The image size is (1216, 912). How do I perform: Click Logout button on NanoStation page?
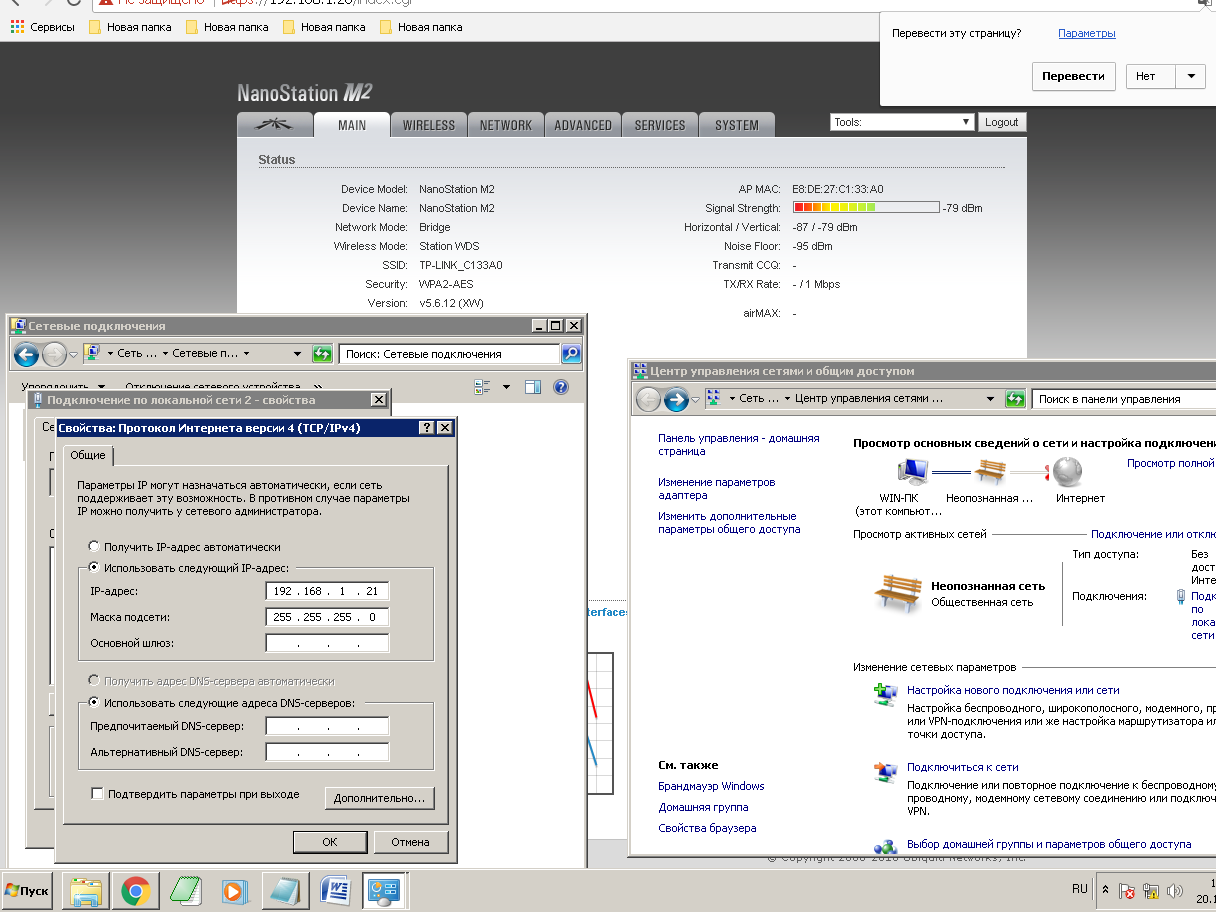pyautogui.click(x=1001, y=122)
